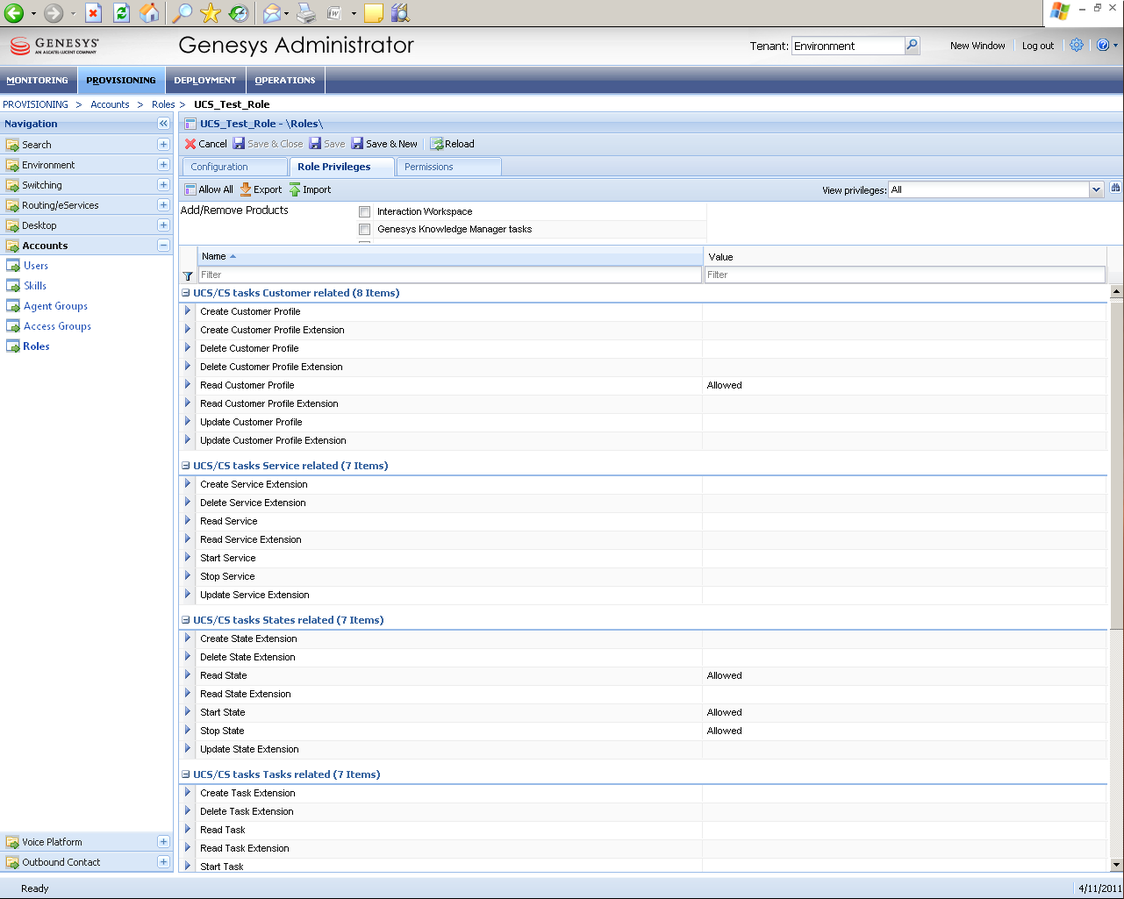Screen dimensions: 1124x899
Task: Collapse the Accounts navigation section
Action: 163,245
